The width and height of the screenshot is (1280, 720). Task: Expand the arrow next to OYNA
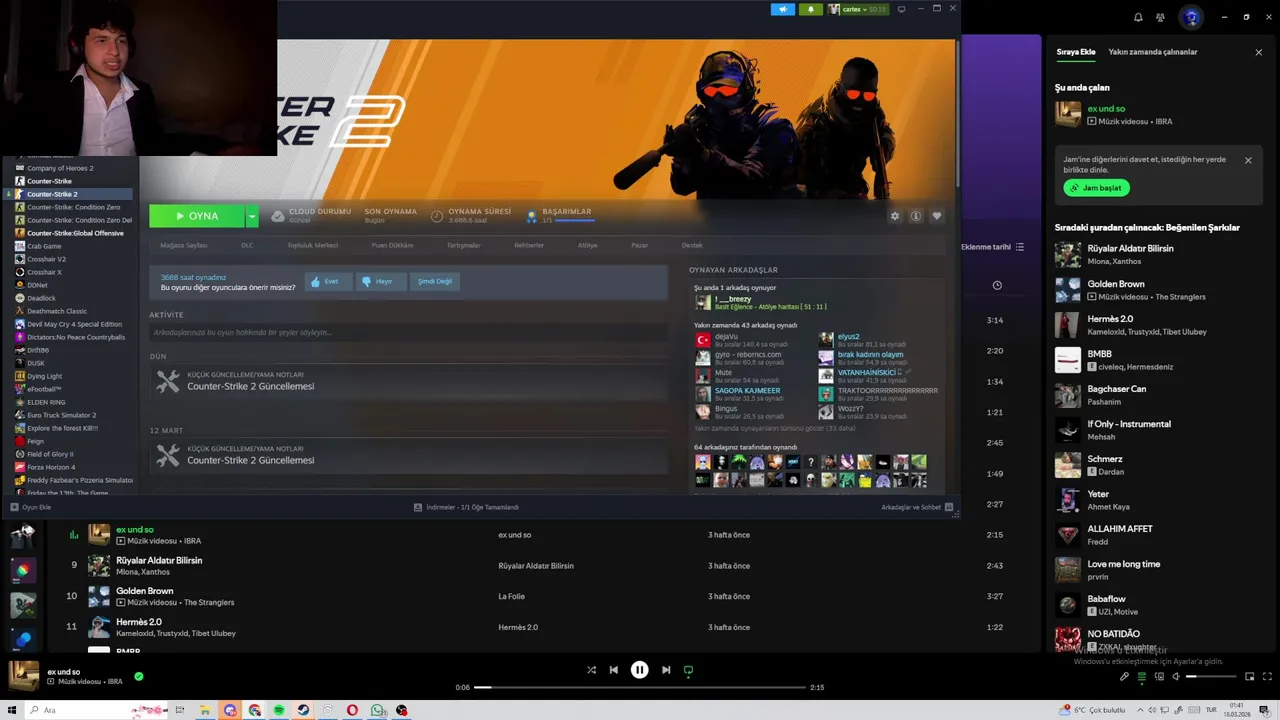[x=252, y=216]
